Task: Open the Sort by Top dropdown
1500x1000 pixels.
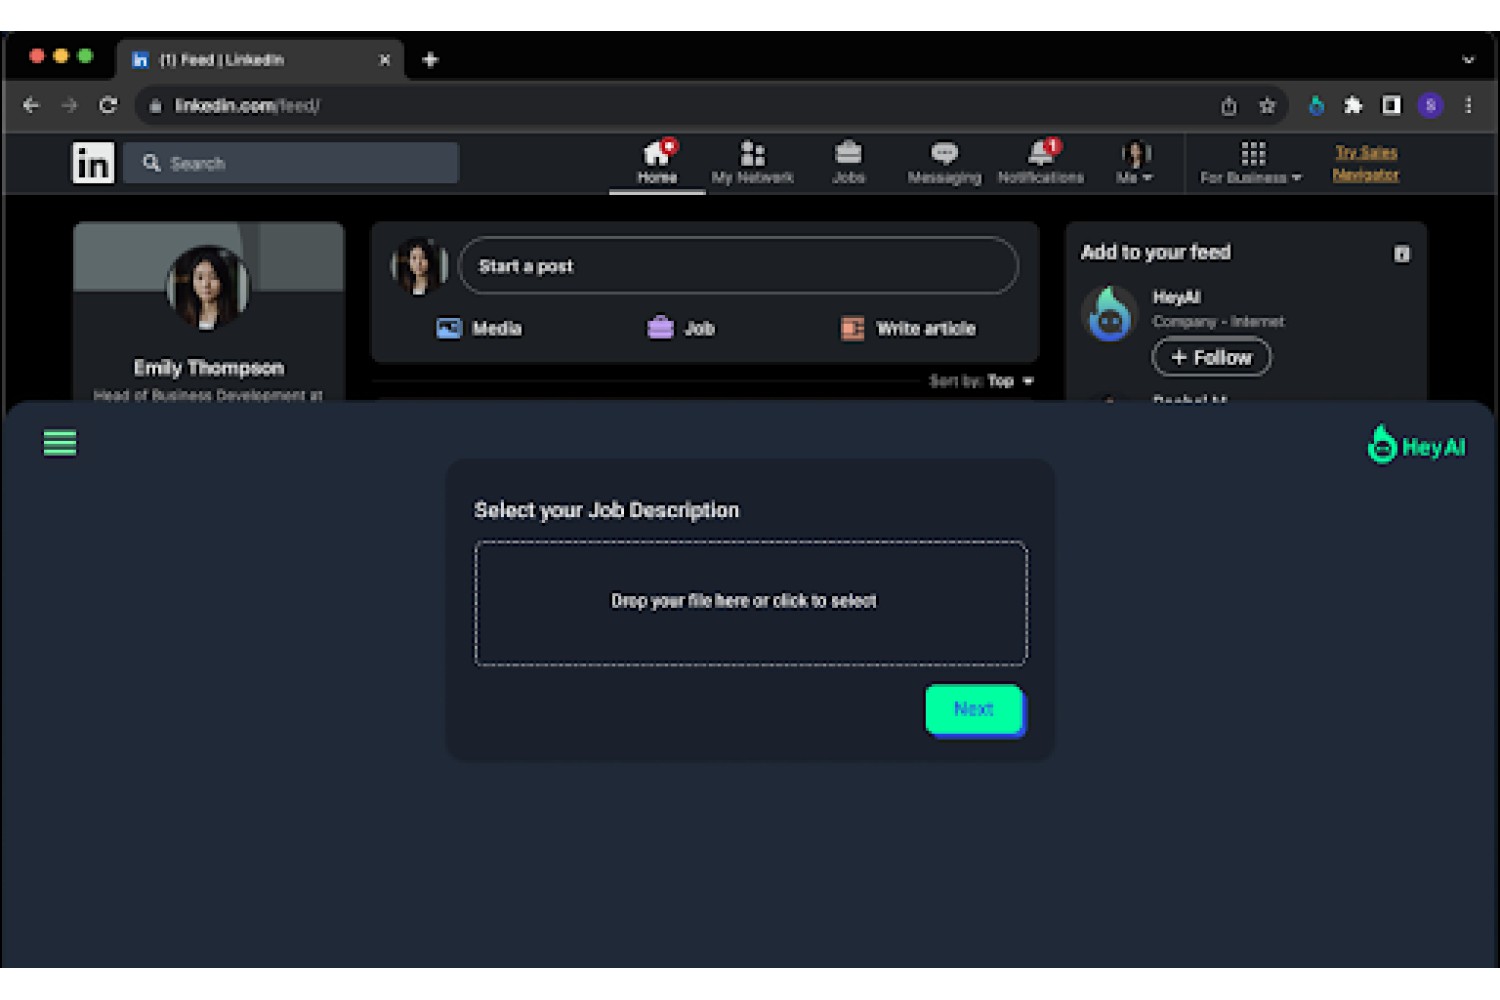Action: (981, 381)
